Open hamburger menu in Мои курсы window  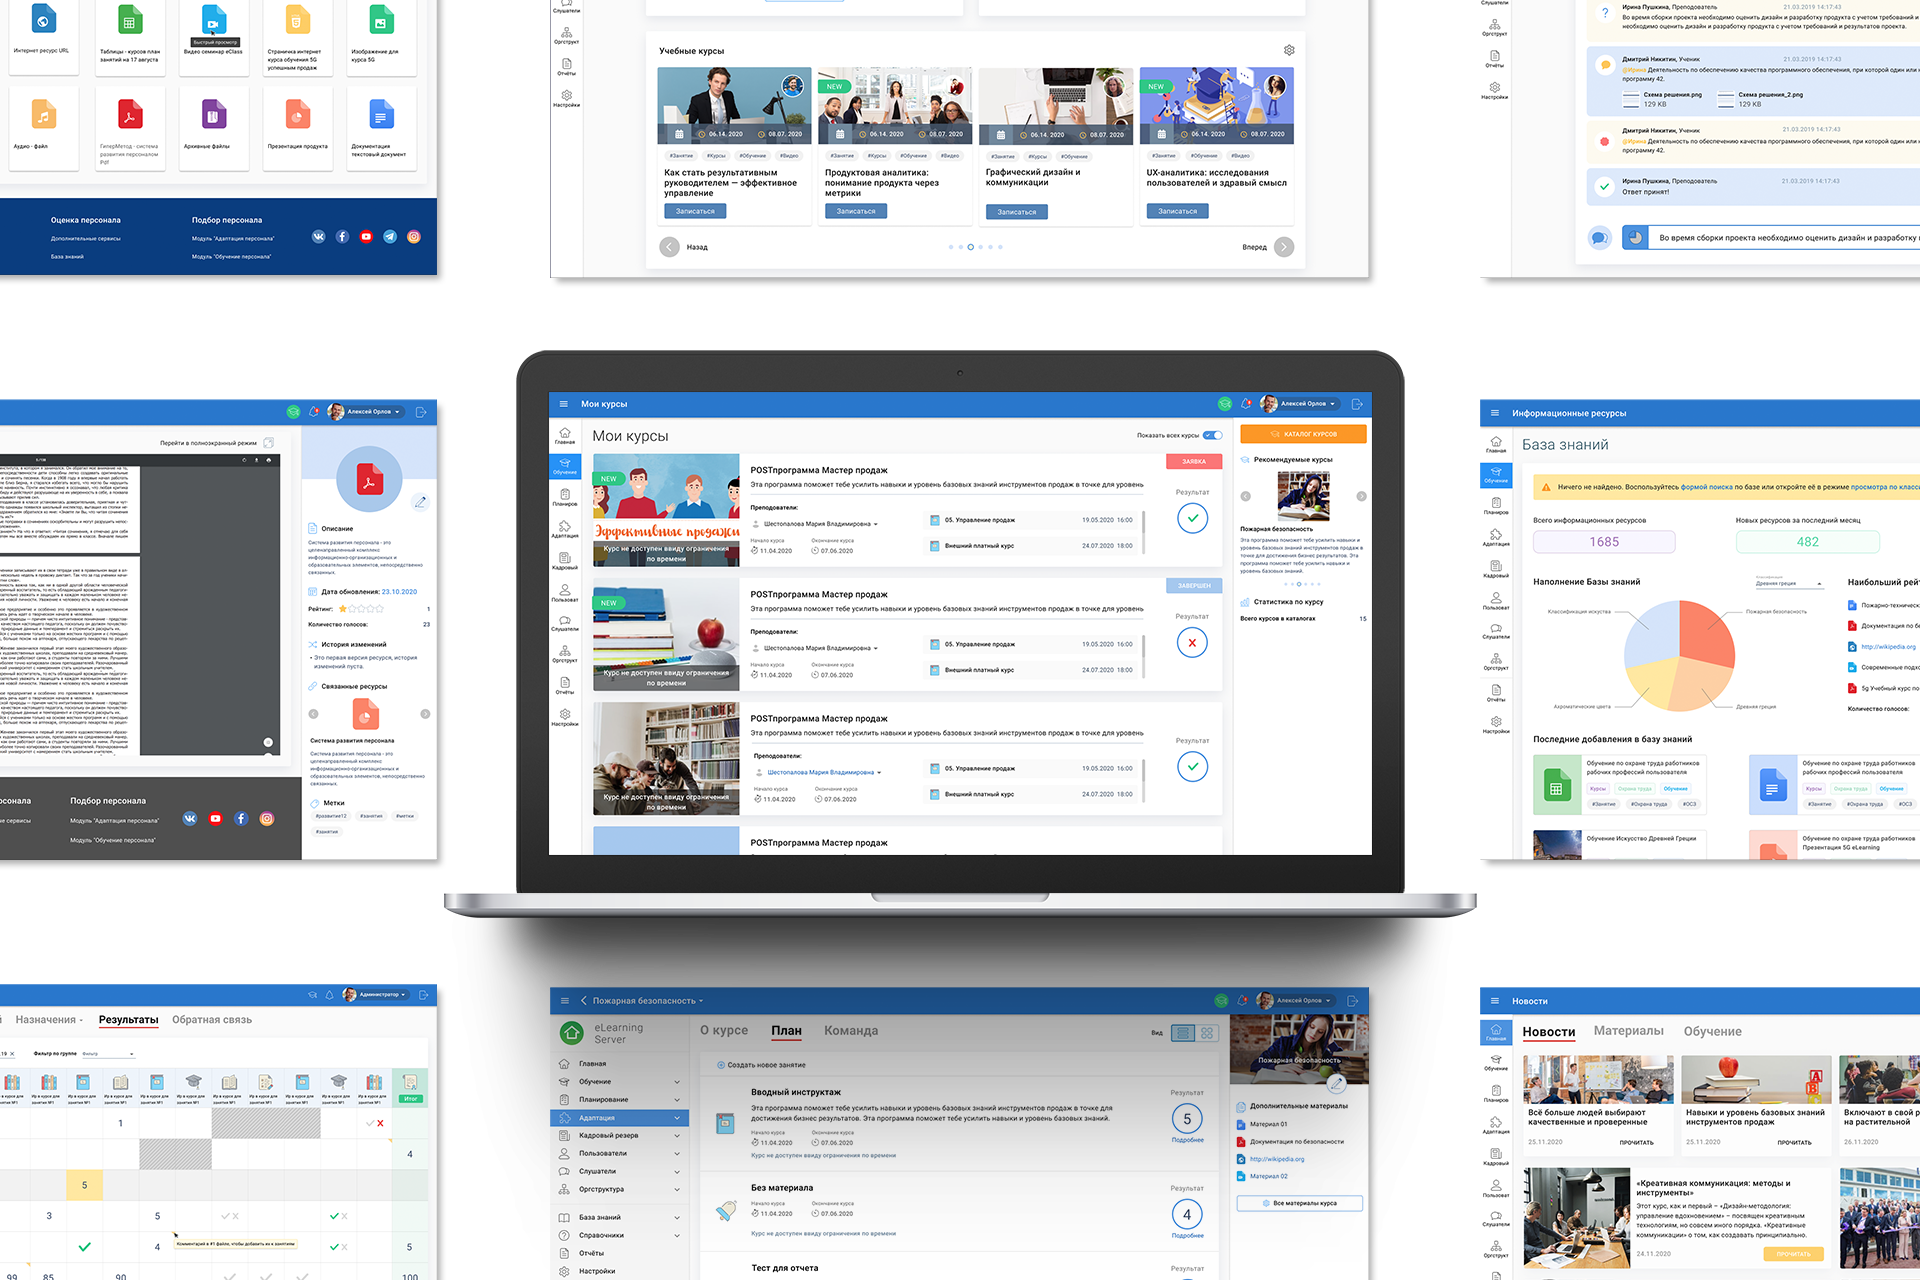(564, 404)
